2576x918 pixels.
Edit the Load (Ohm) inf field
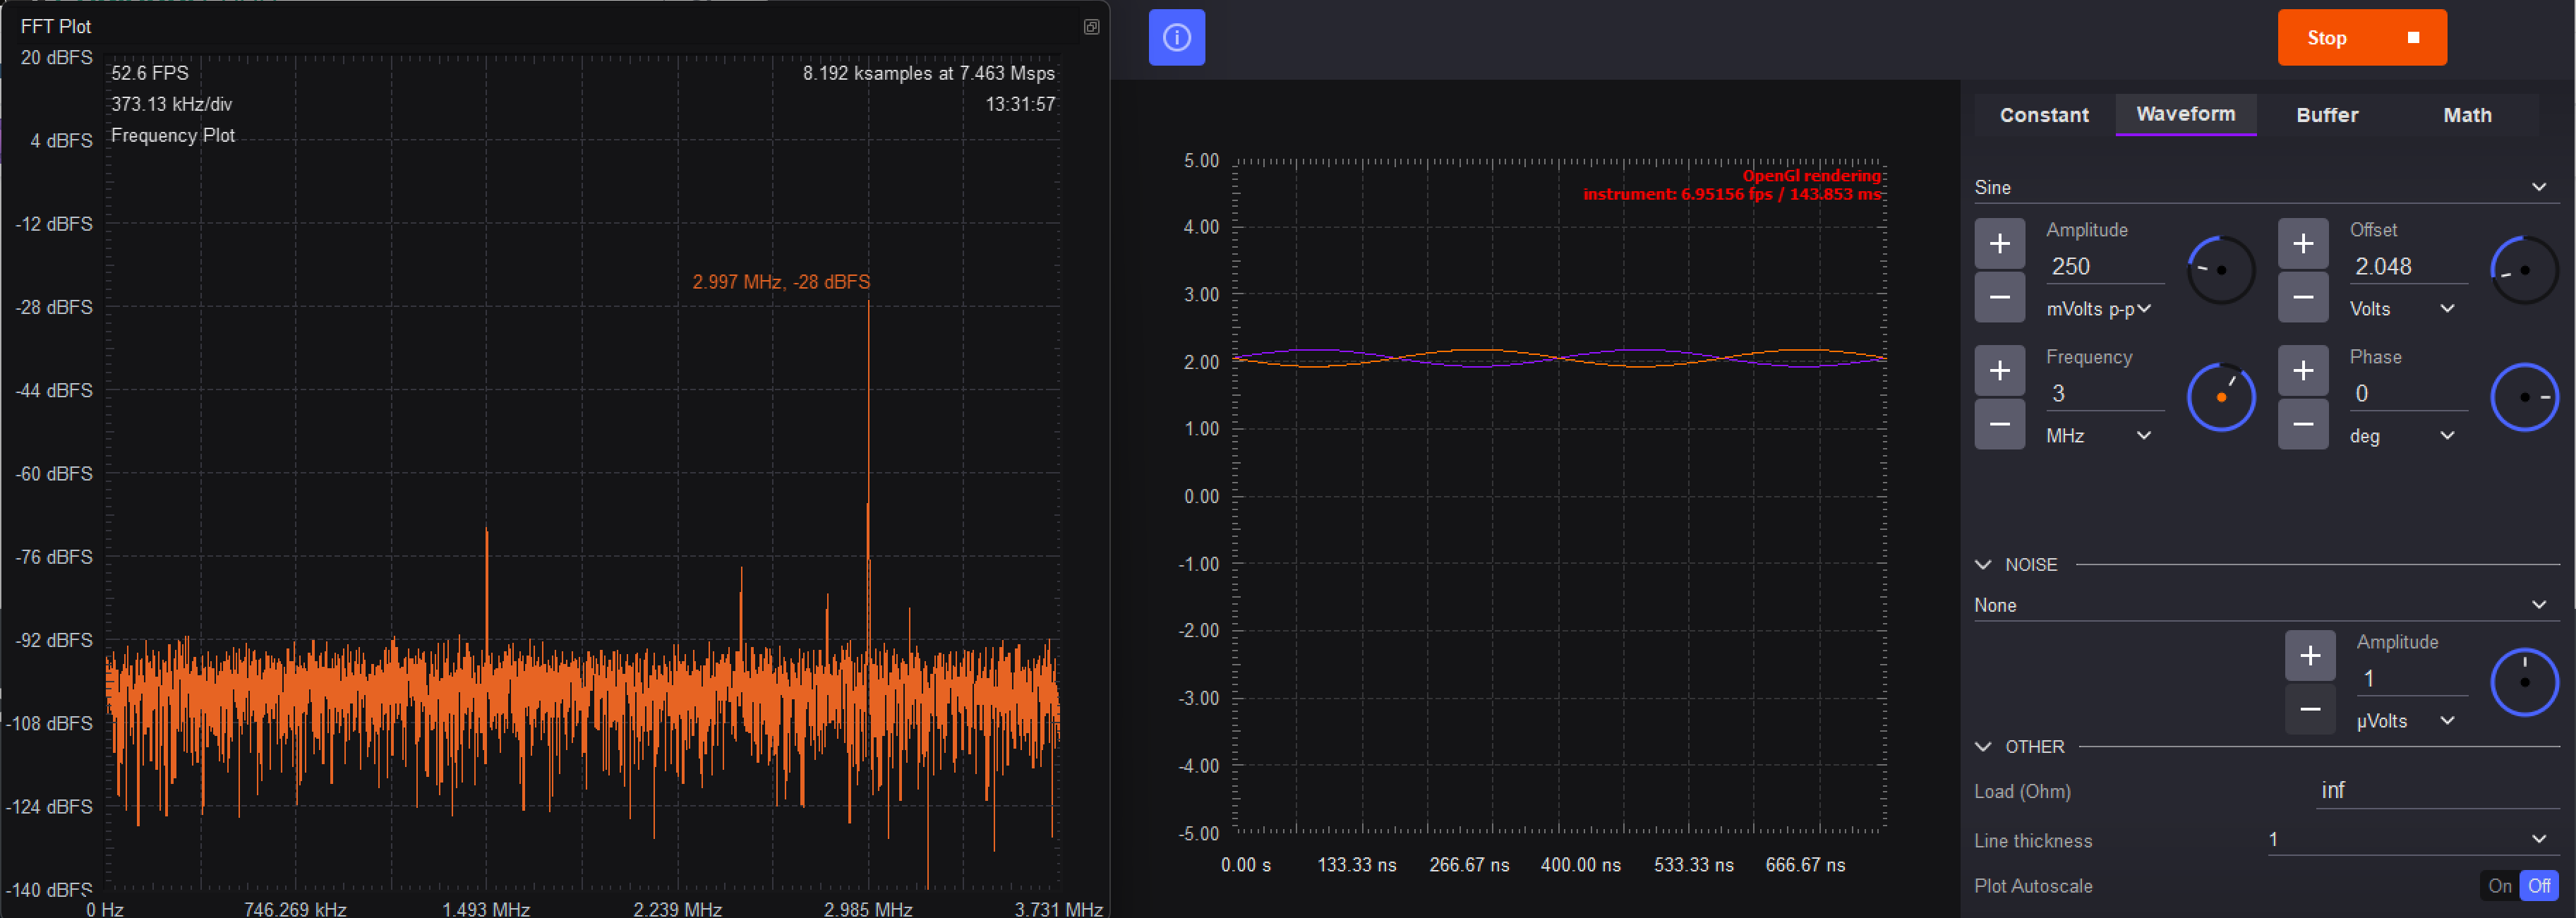click(x=2437, y=790)
